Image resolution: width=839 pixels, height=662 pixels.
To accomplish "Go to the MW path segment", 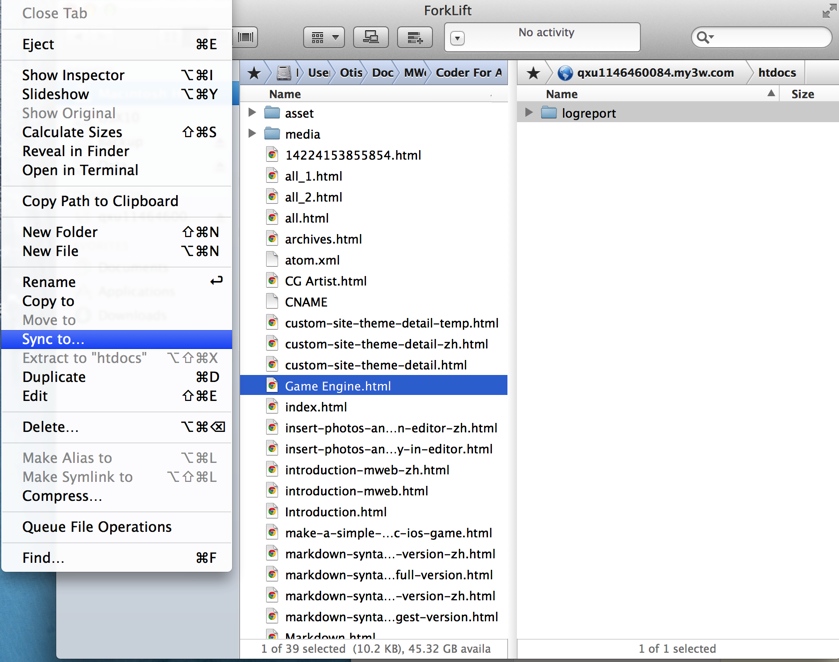I will pos(415,73).
